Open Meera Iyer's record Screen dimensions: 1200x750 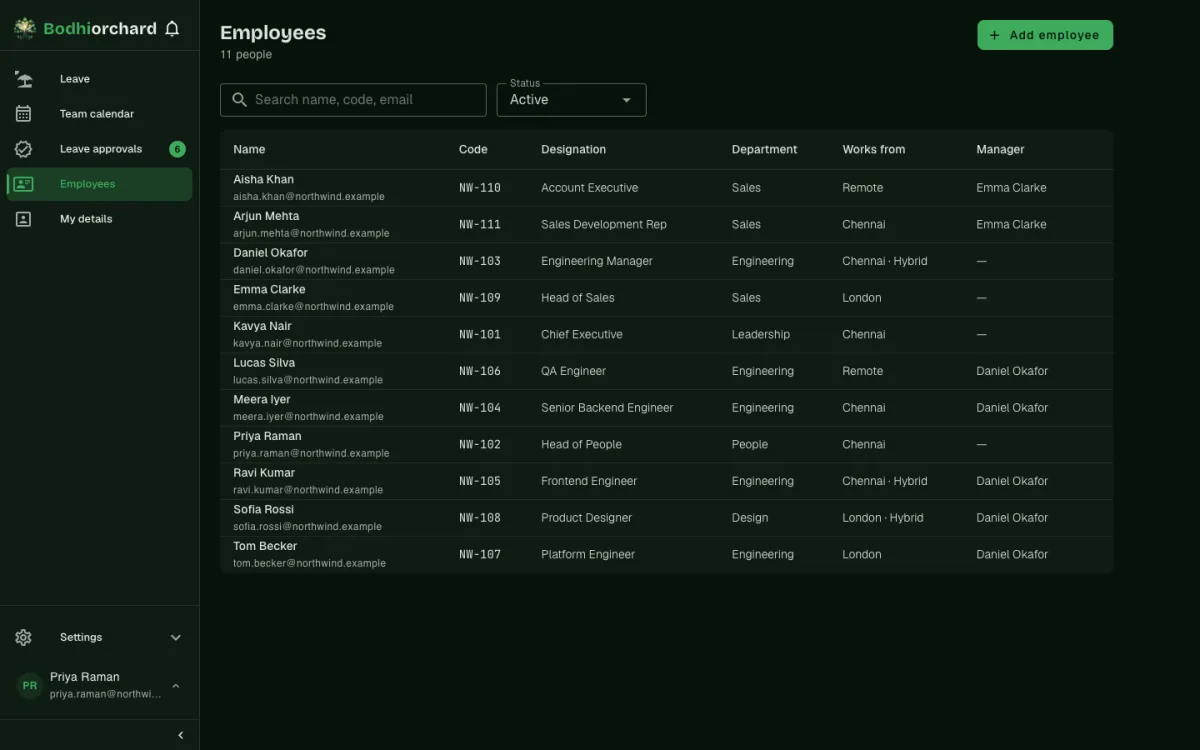[x=262, y=400]
